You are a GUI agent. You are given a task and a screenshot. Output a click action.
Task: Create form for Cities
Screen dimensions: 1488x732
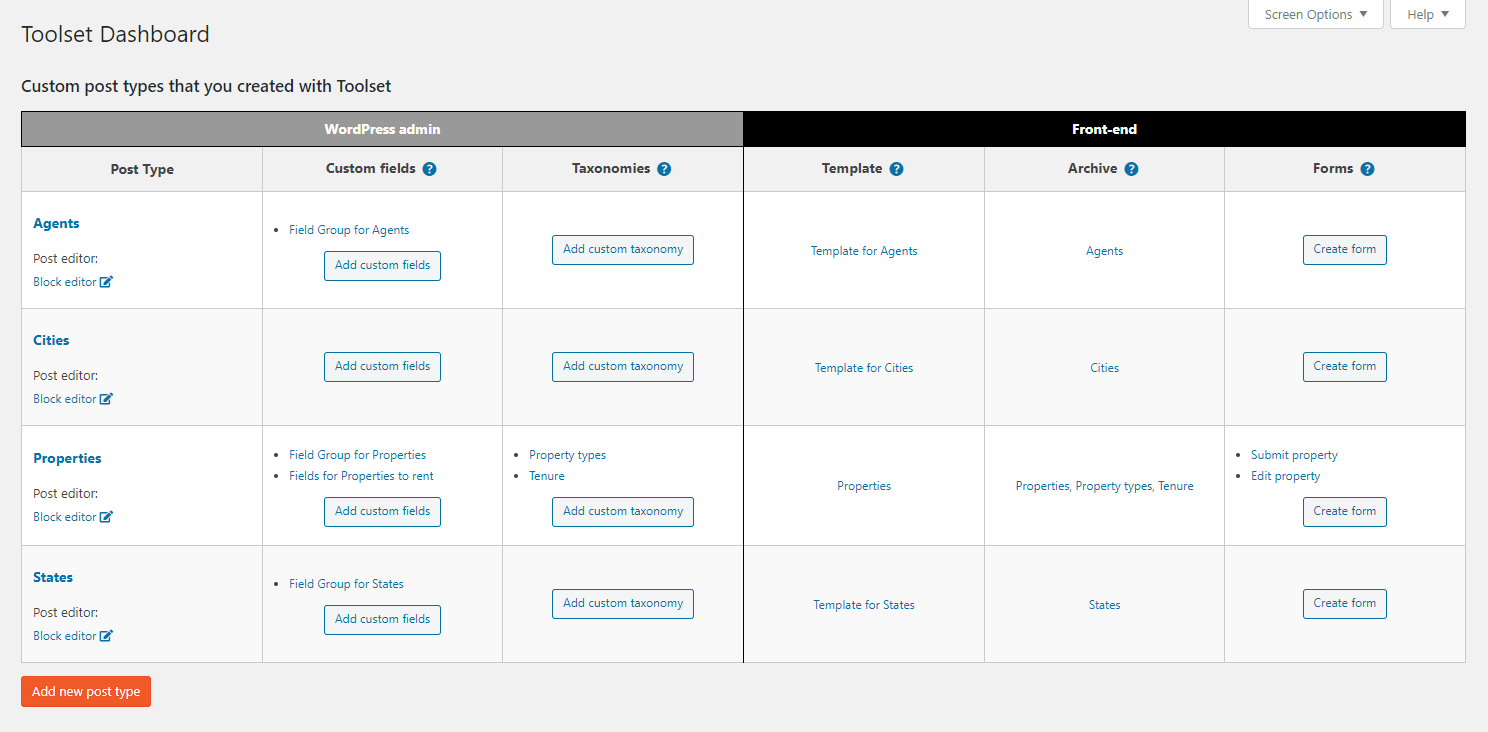pyautogui.click(x=1345, y=367)
